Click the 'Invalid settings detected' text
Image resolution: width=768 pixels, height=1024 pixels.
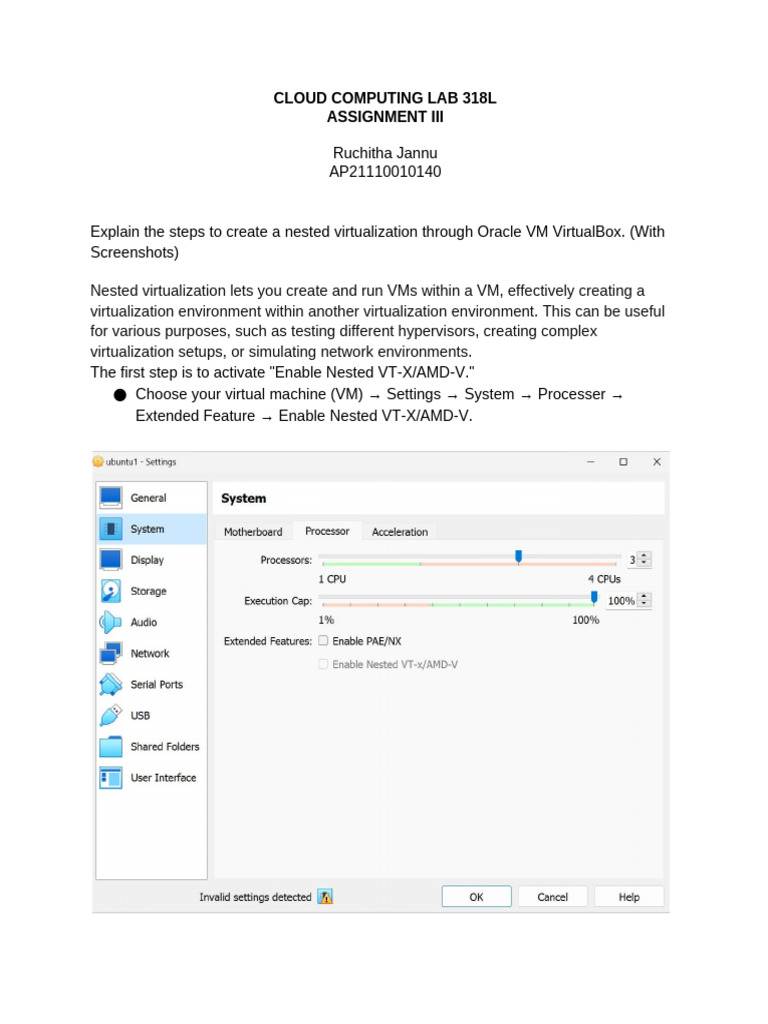tap(255, 897)
